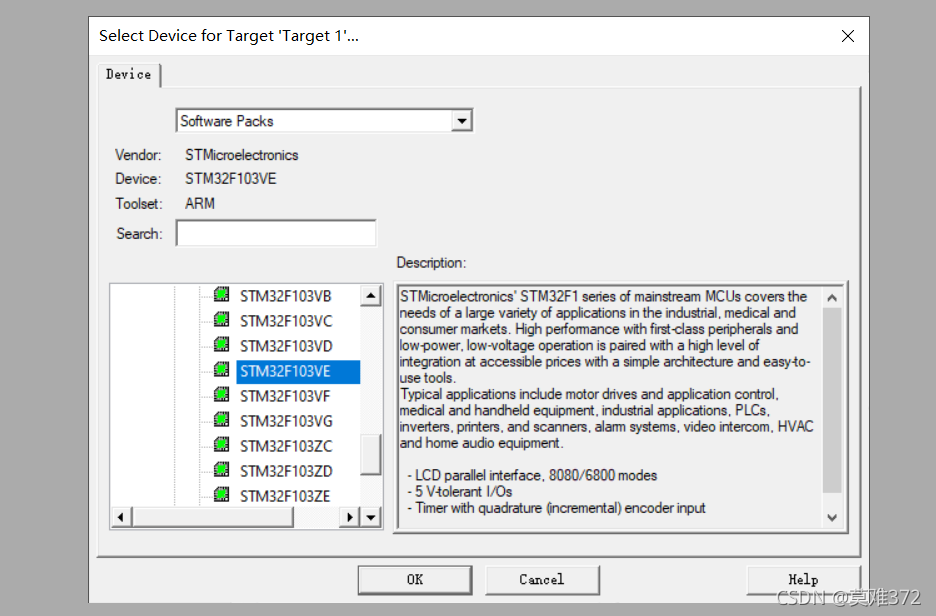Select device STM32F103VF in the tree
Image resolution: width=936 pixels, height=616 pixels.
click(x=285, y=396)
